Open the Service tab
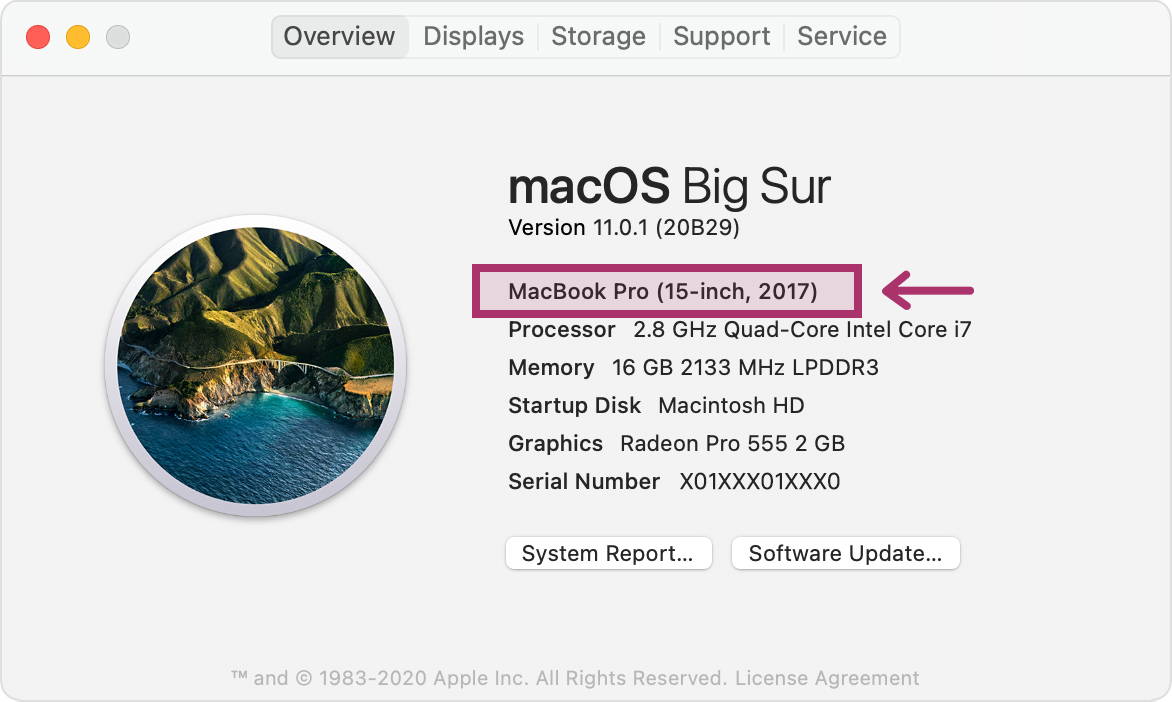Viewport: 1172px width, 702px height. point(842,37)
